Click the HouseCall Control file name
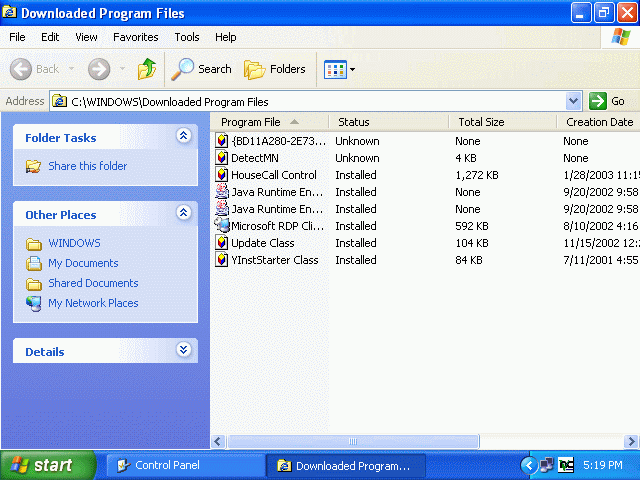 pyautogui.click(x=274, y=175)
